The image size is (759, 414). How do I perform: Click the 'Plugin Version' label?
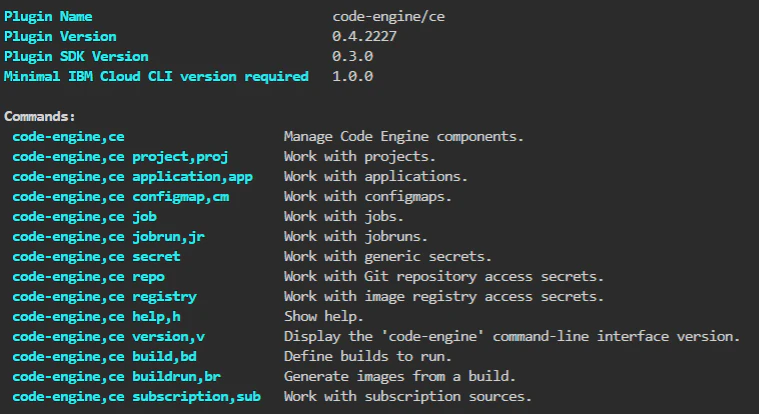60,36
